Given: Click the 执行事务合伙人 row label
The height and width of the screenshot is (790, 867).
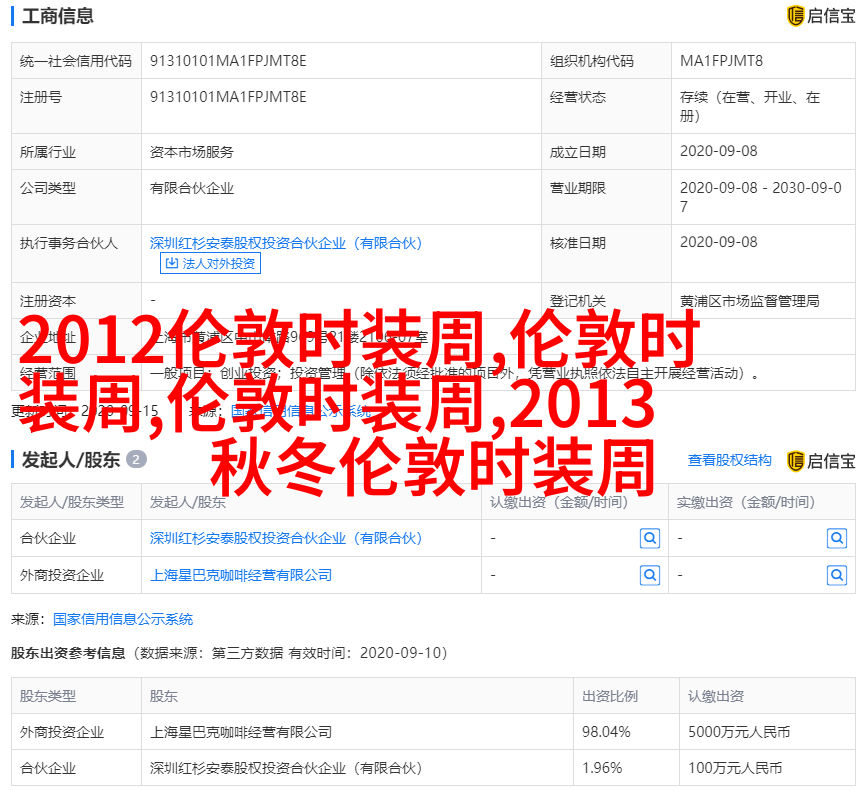Looking at the screenshot, I should pos(69,243).
